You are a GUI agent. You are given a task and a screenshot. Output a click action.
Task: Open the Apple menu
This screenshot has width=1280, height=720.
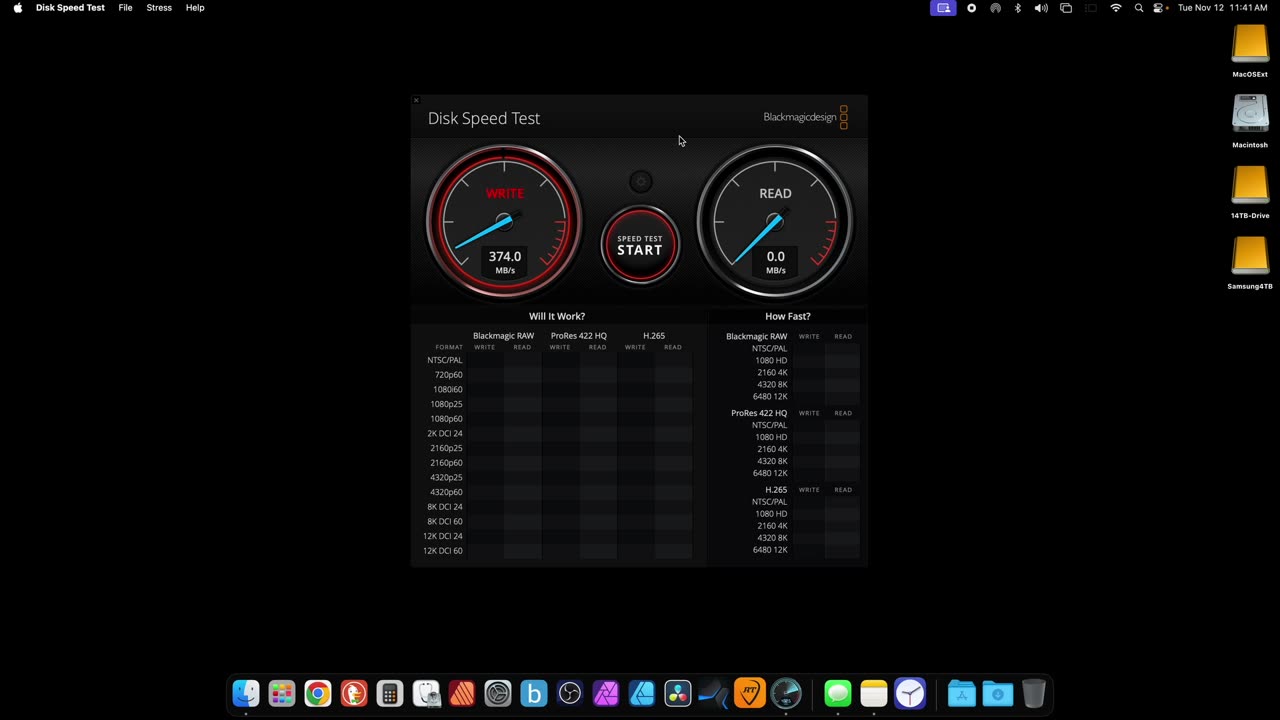(x=17, y=7)
